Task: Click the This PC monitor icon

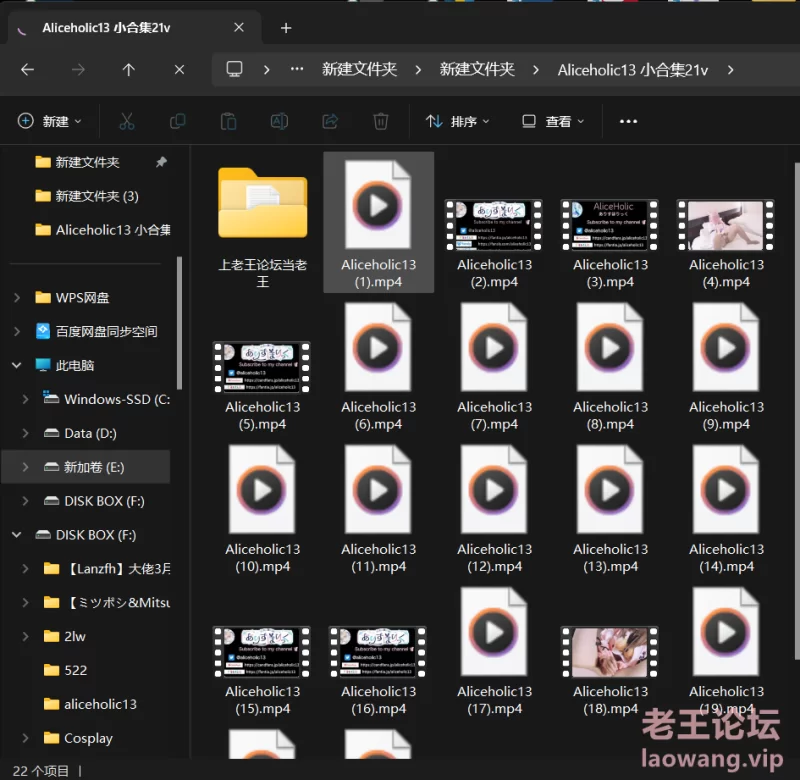Action: click(234, 69)
